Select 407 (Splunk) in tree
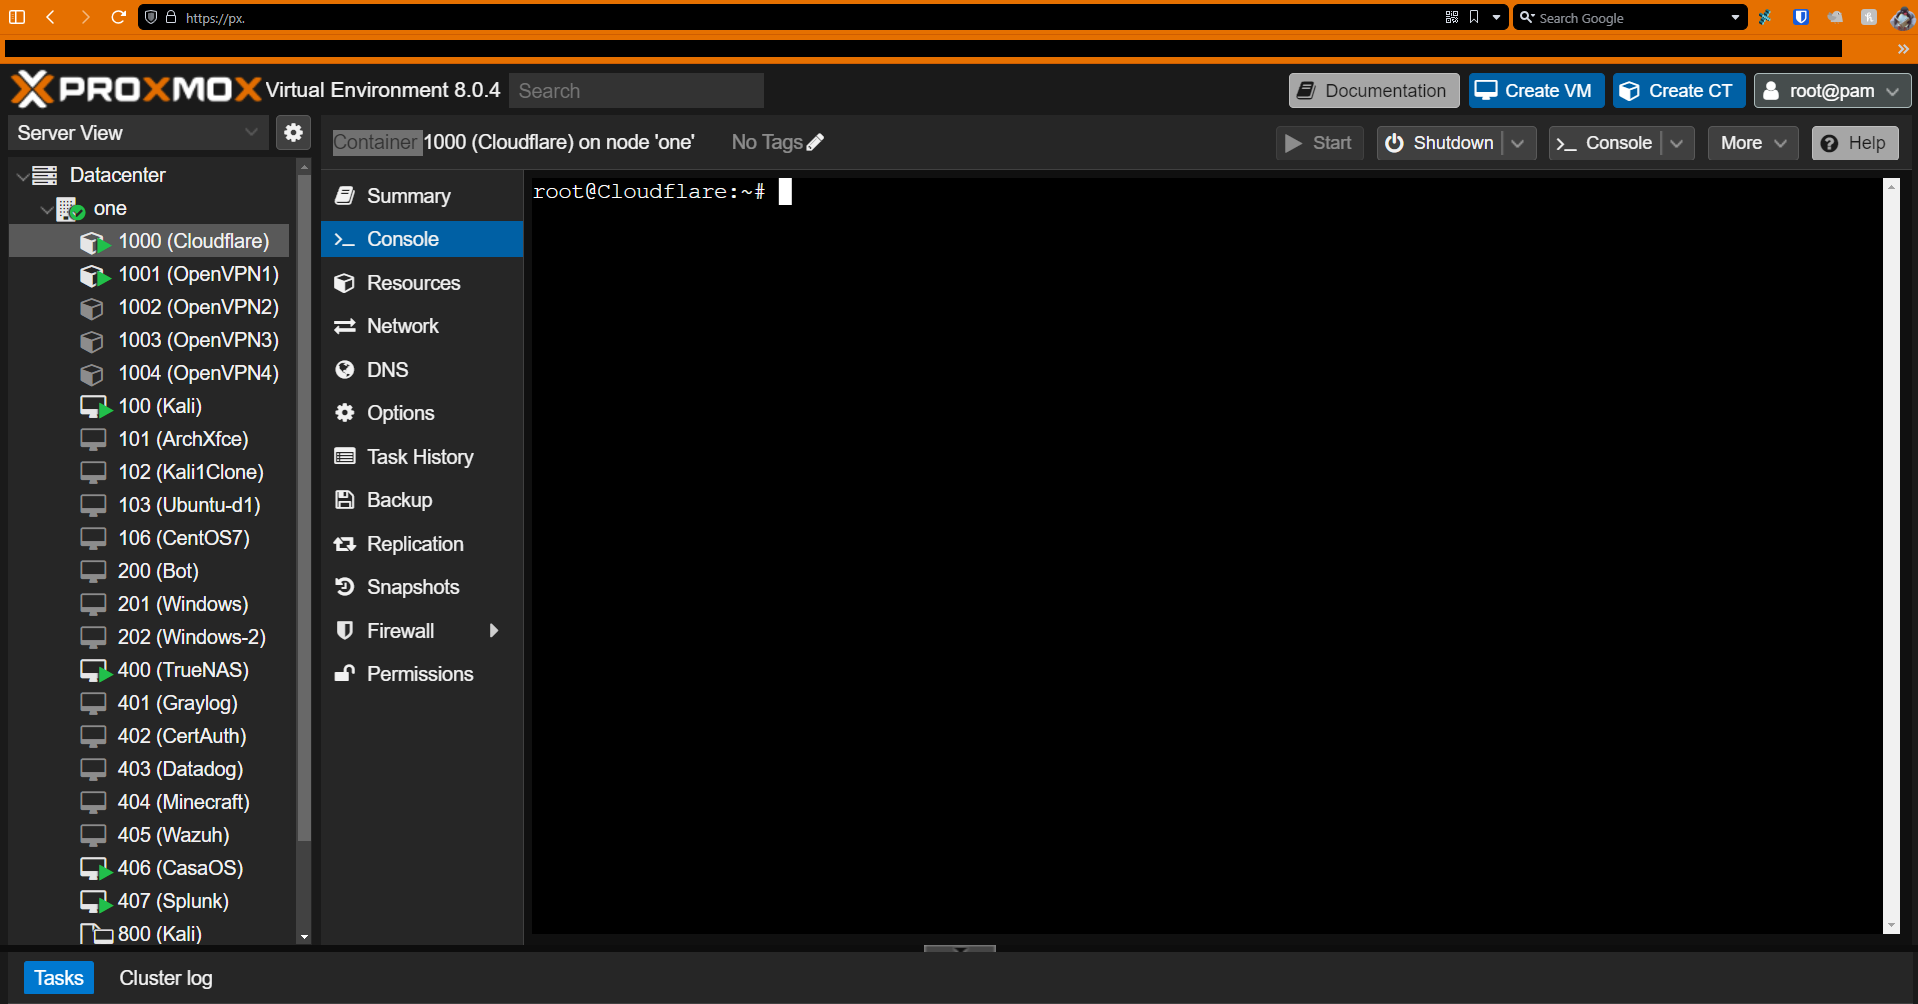This screenshot has width=1918, height=1004. 149,901
